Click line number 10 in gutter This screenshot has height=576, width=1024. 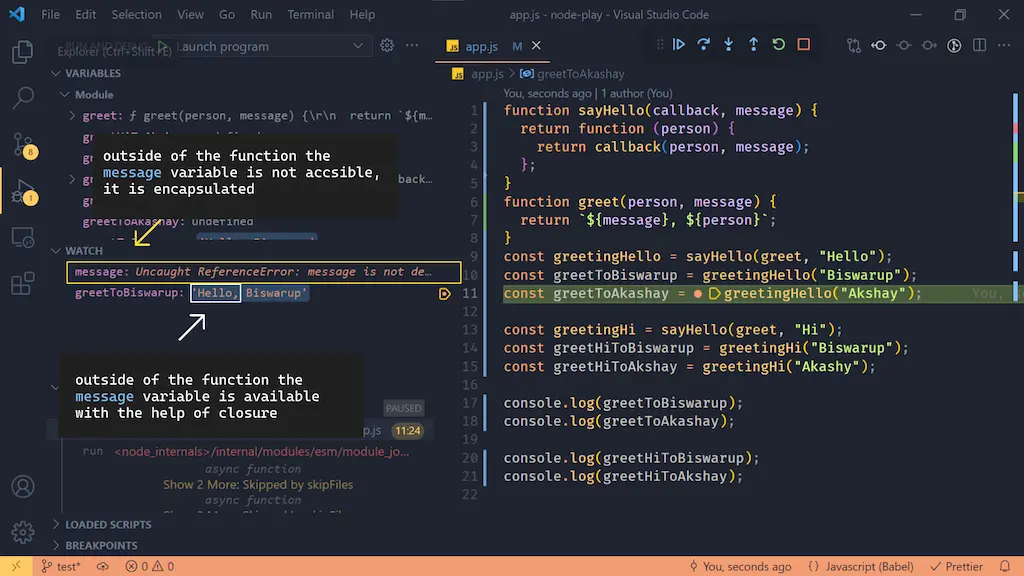point(470,275)
